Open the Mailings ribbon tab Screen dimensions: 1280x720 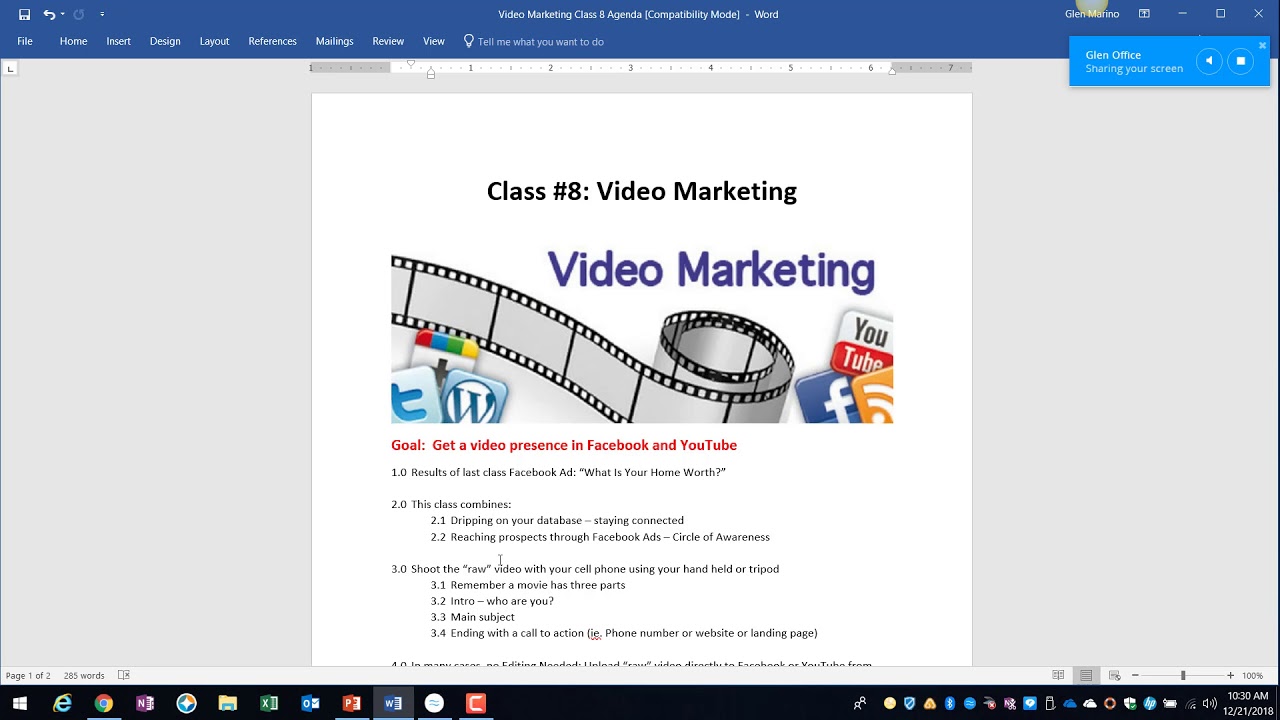[x=334, y=41]
